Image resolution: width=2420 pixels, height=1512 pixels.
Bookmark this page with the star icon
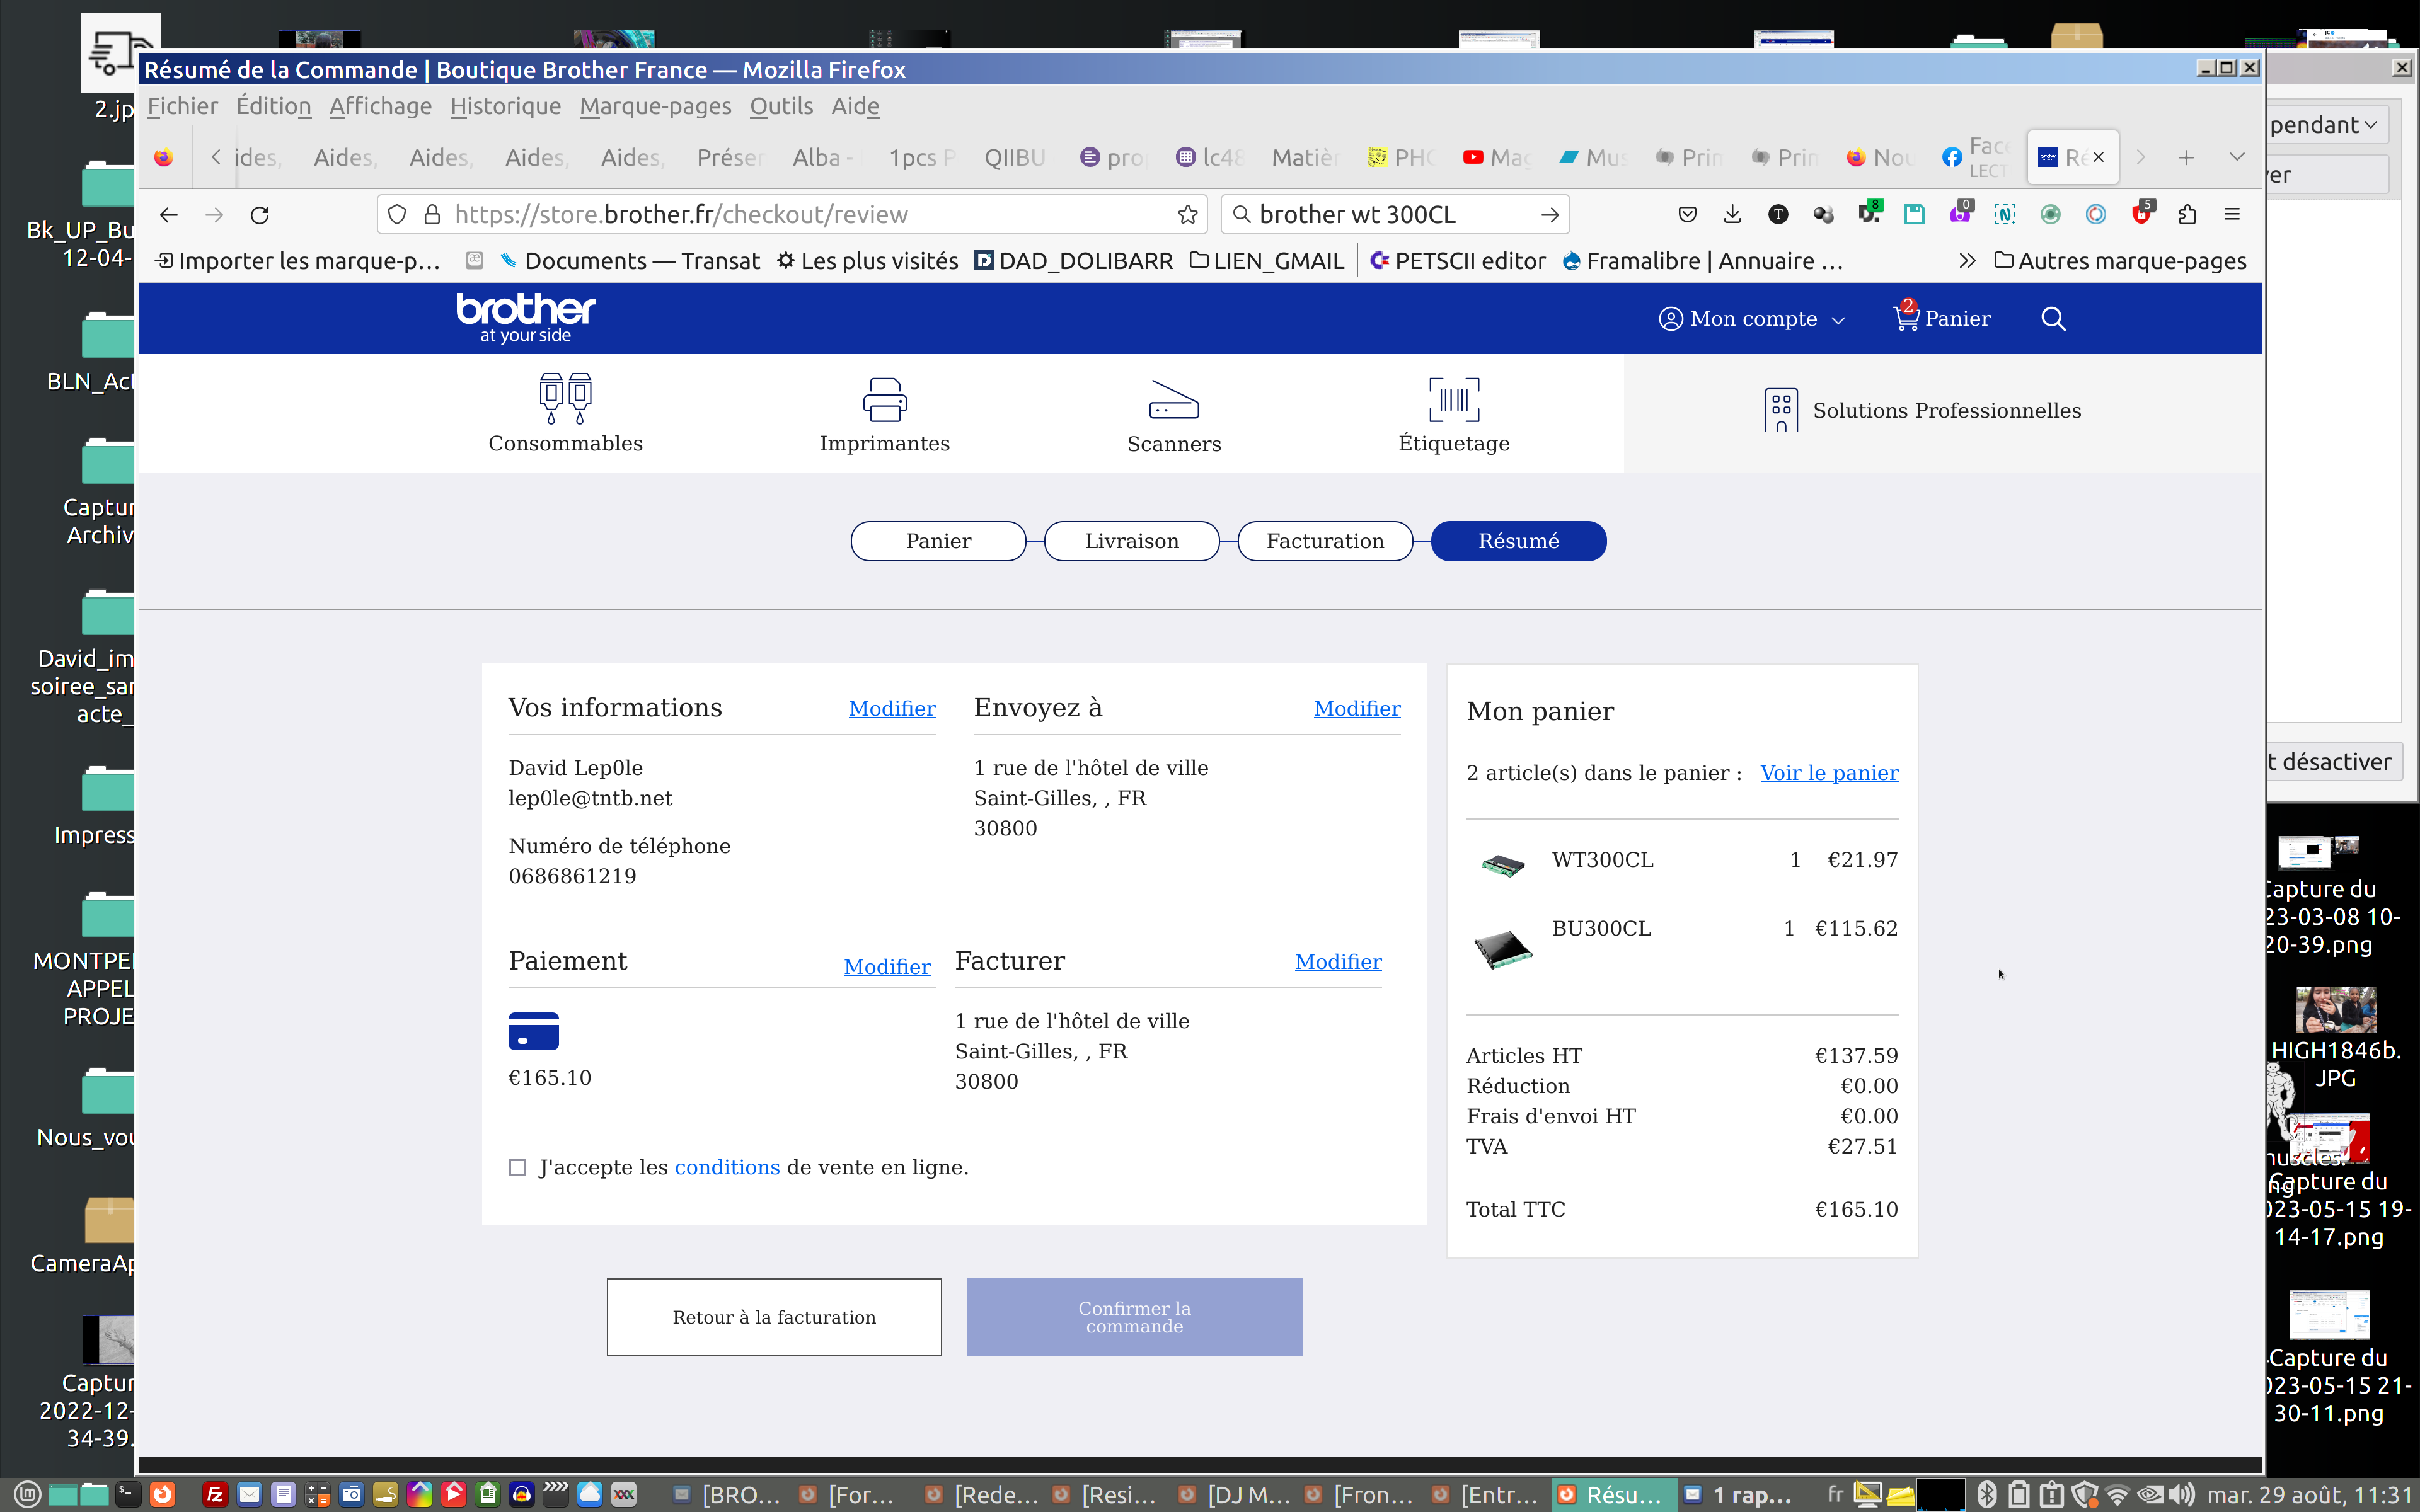pos(1187,214)
